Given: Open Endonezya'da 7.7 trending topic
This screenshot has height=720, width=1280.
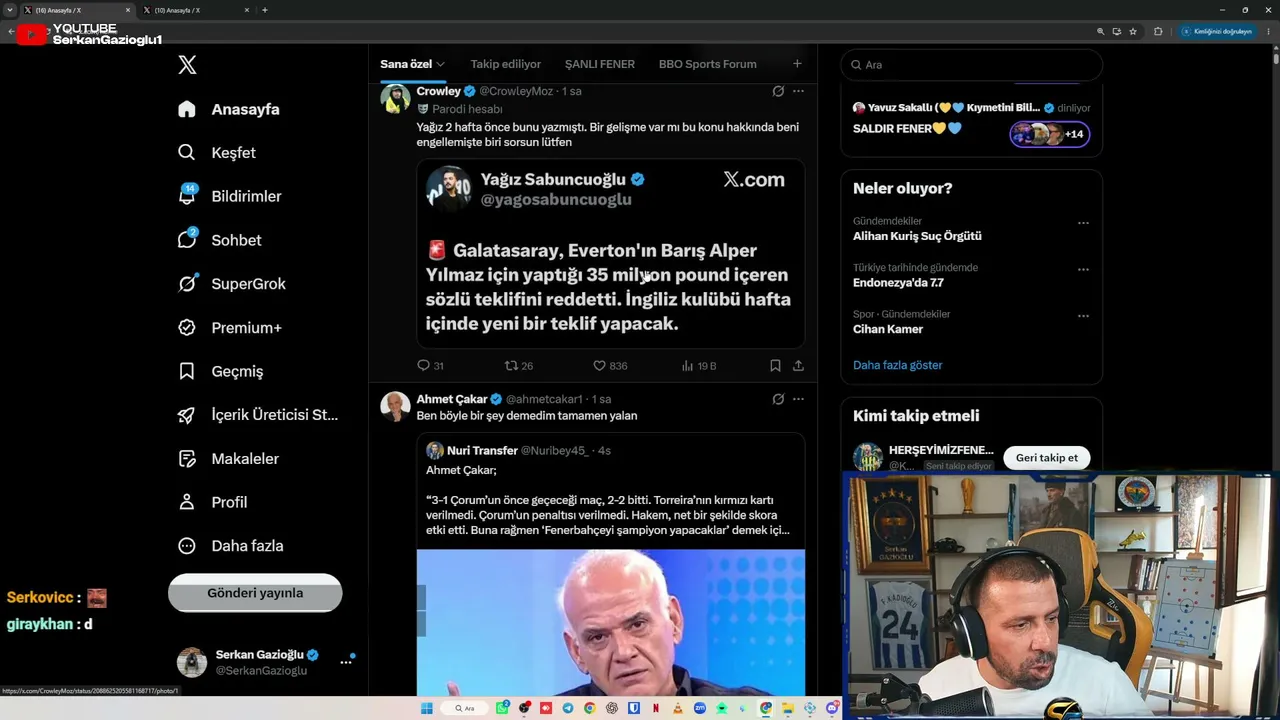Looking at the screenshot, I should [x=898, y=283].
